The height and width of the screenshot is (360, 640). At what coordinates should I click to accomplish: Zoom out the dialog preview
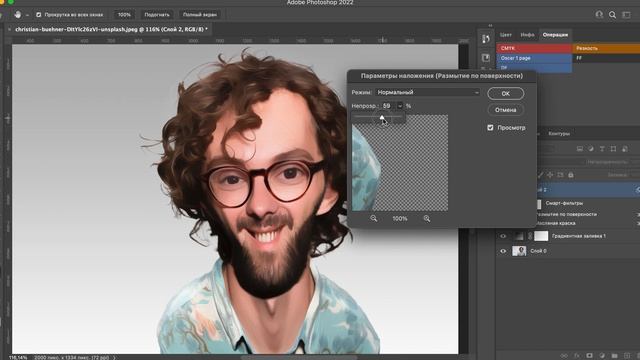coord(373,218)
